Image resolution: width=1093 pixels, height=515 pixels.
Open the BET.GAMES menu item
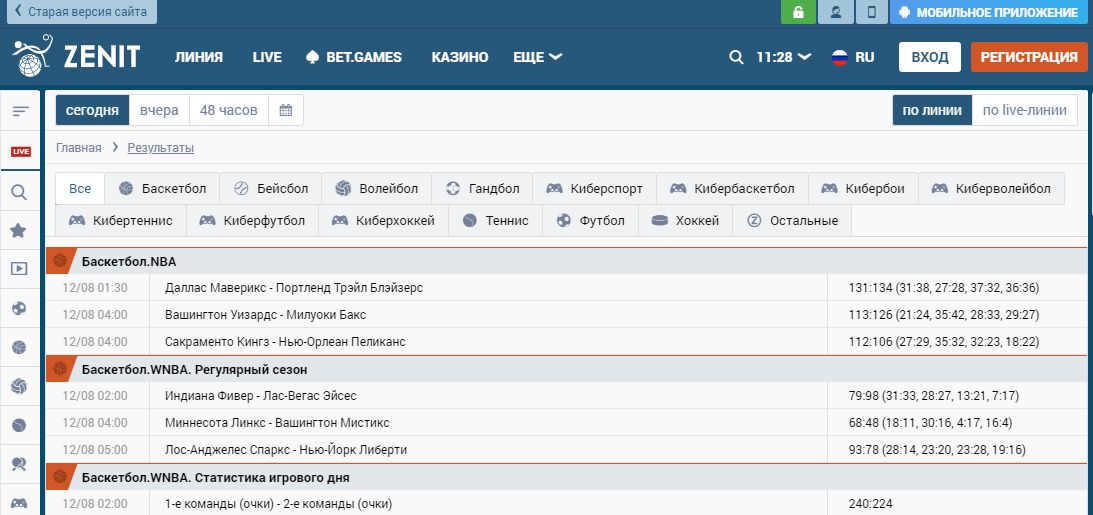(354, 57)
